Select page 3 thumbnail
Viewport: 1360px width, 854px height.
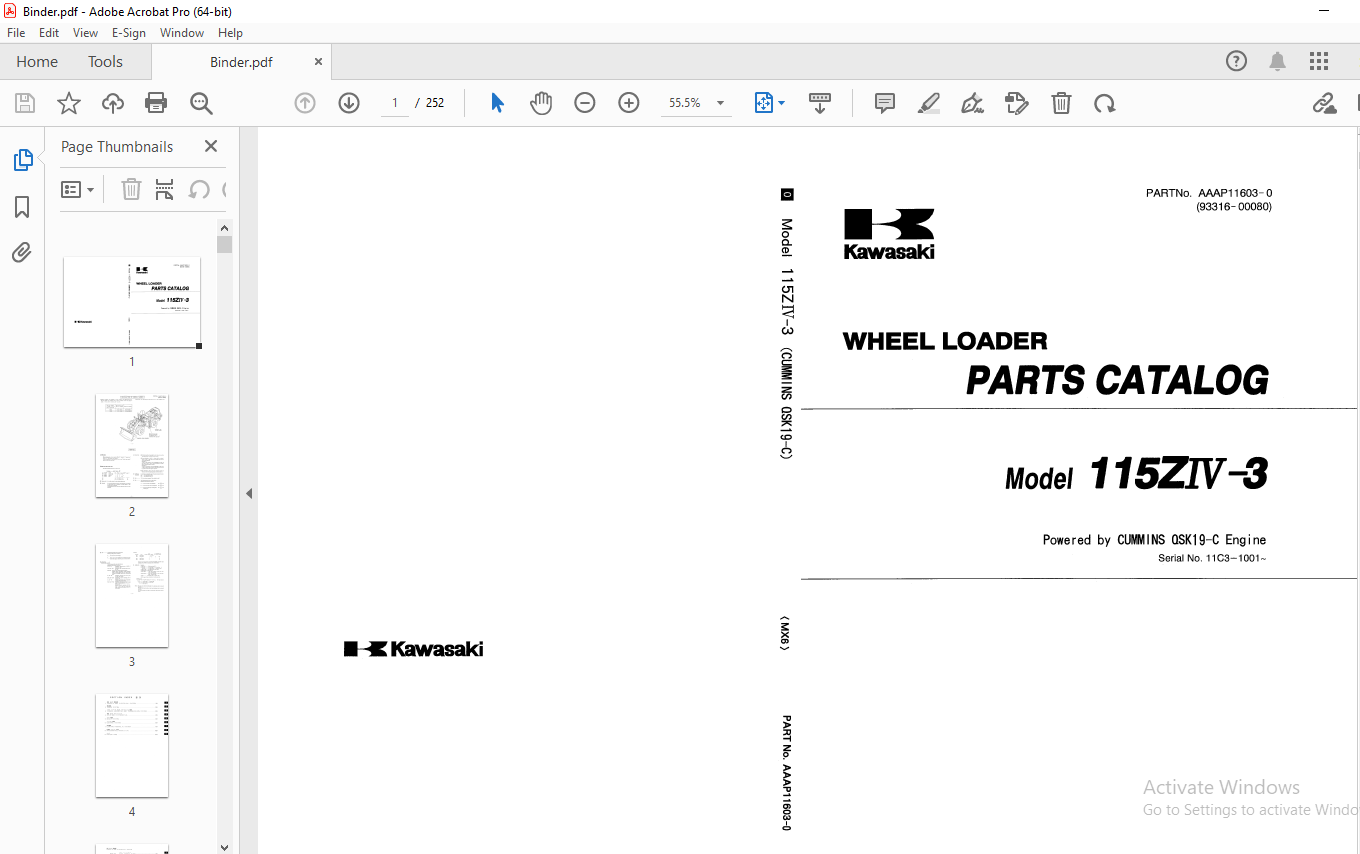(132, 596)
